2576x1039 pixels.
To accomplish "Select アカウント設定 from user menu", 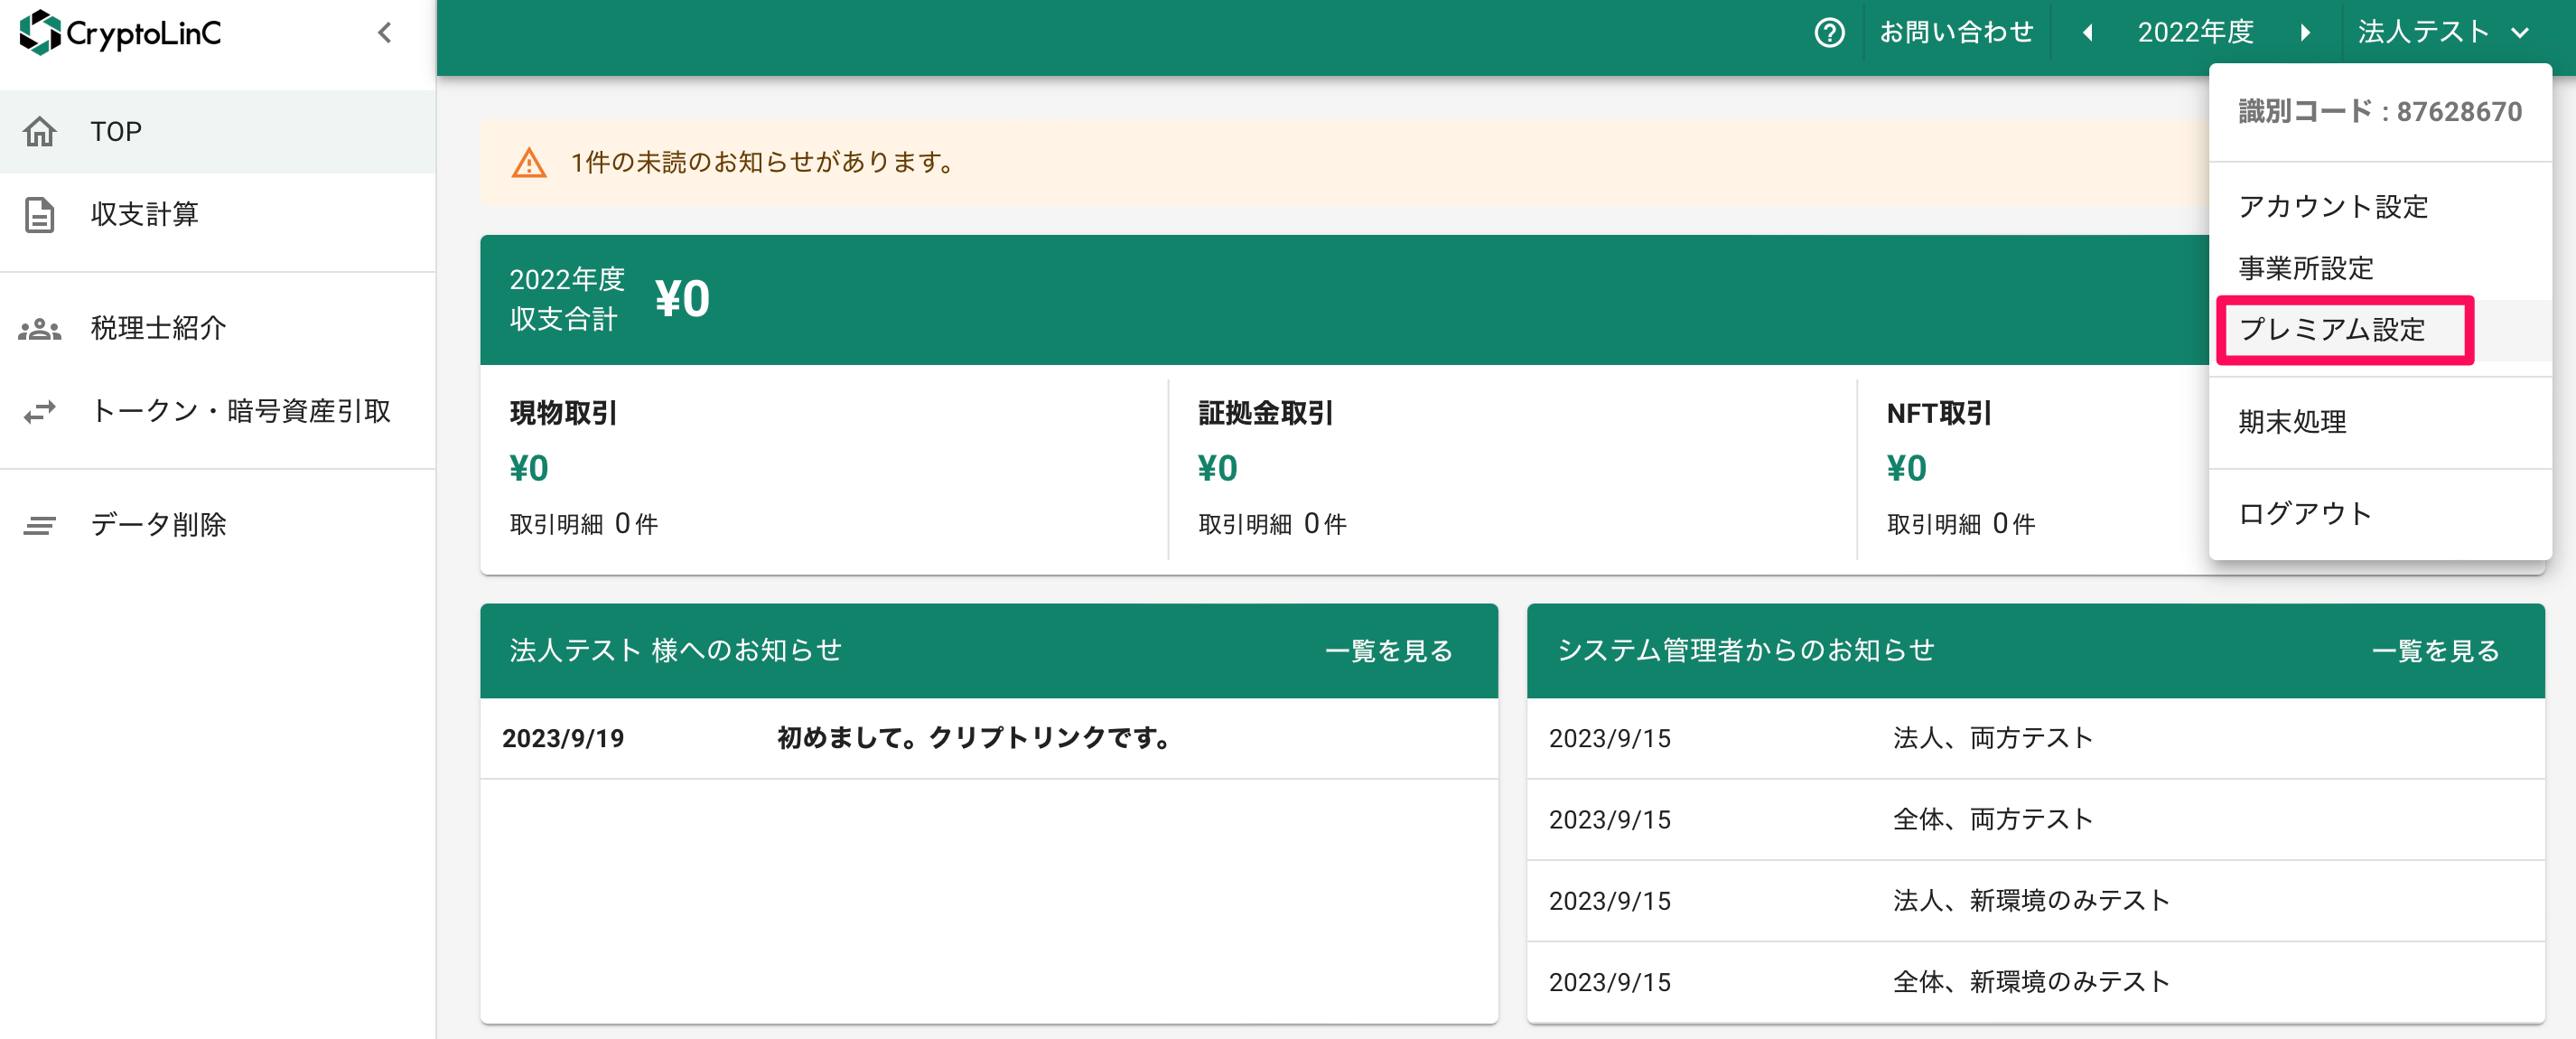I will [x=2380, y=207].
